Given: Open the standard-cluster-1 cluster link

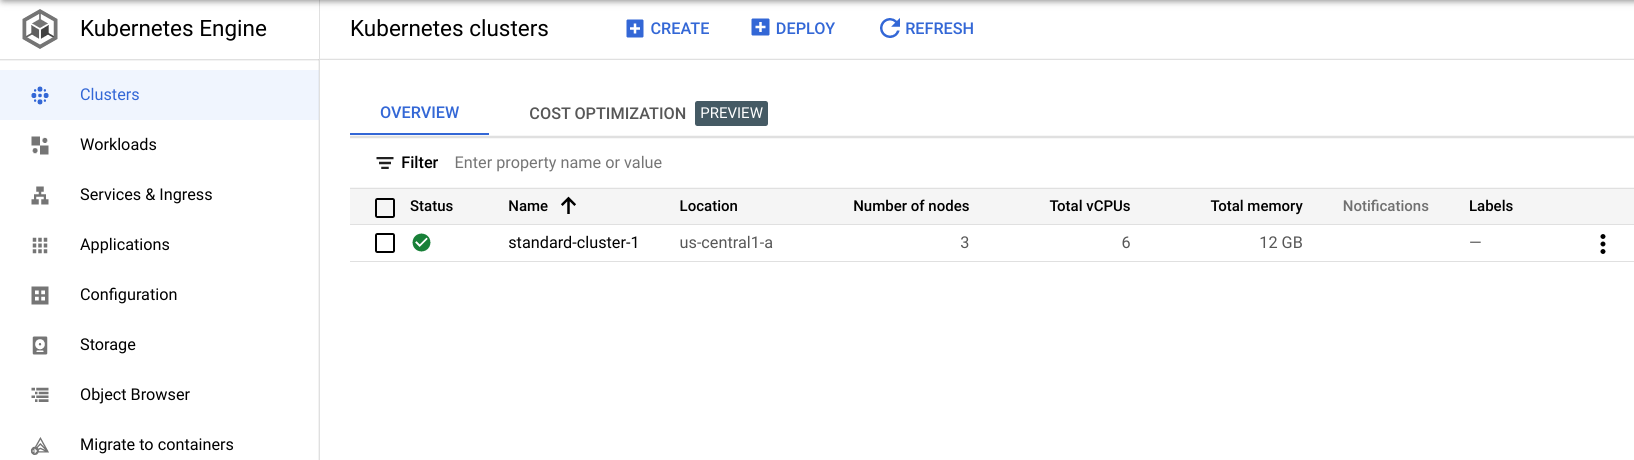Looking at the screenshot, I should point(573,242).
